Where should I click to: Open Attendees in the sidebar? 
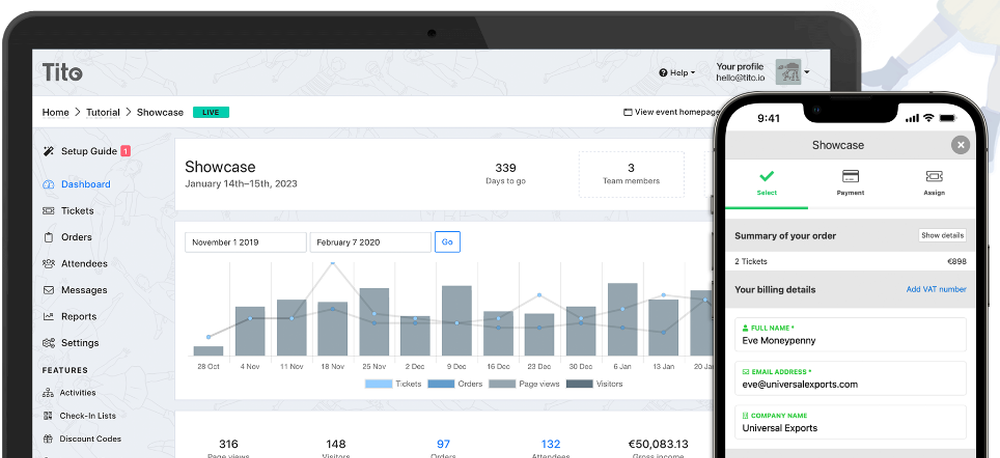[x=84, y=263]
